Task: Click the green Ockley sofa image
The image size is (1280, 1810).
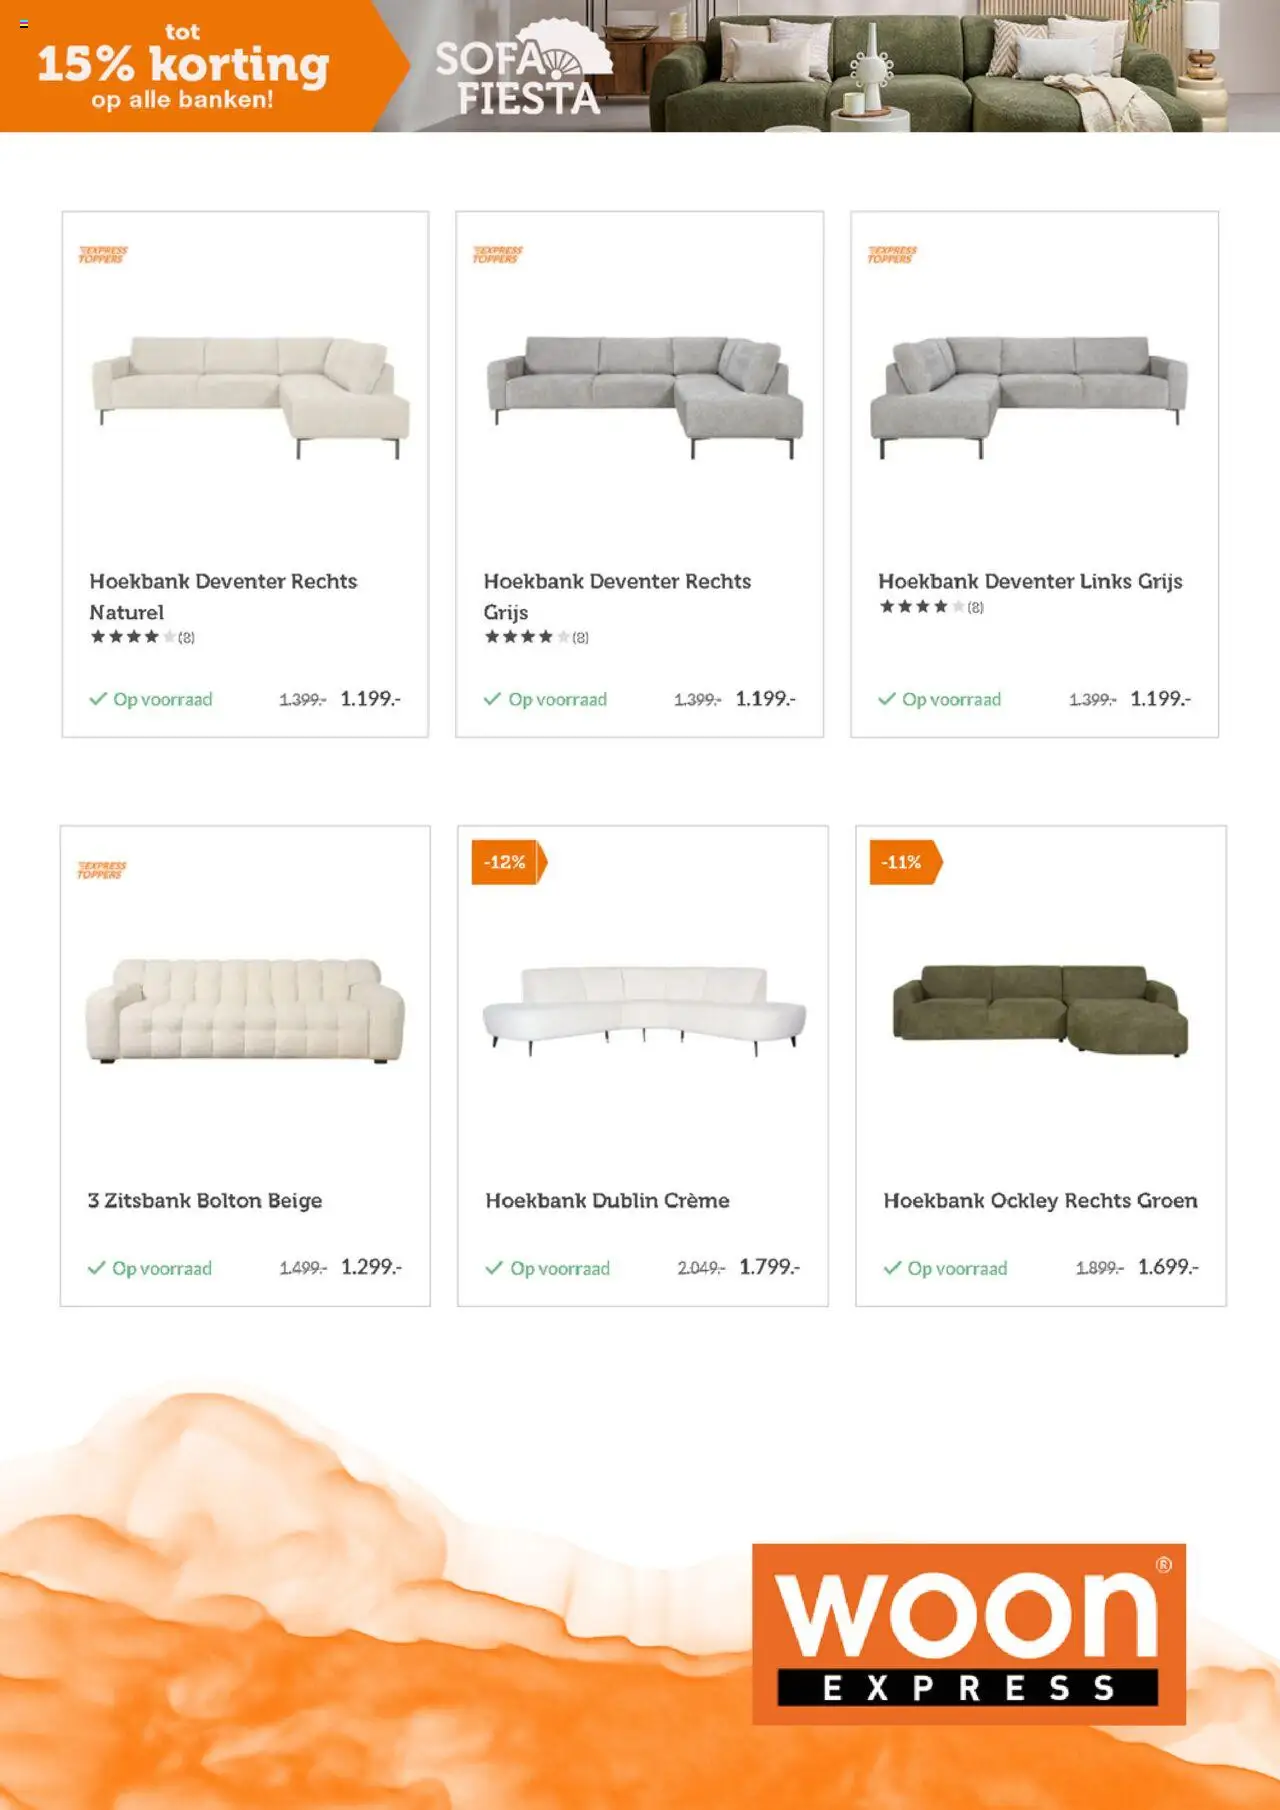Action: [x=1040, y=1010]
